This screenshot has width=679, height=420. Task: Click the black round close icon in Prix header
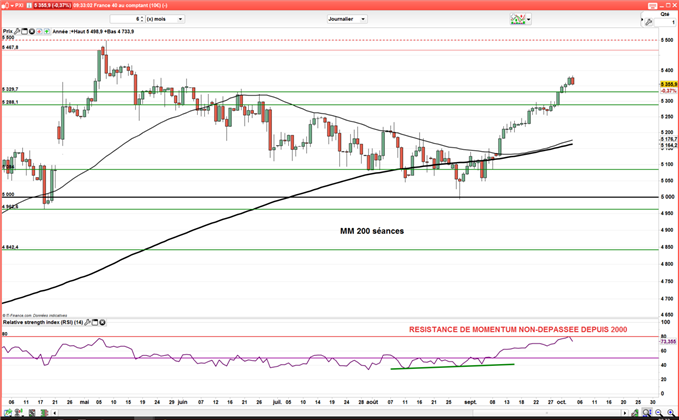click(32, 31)
